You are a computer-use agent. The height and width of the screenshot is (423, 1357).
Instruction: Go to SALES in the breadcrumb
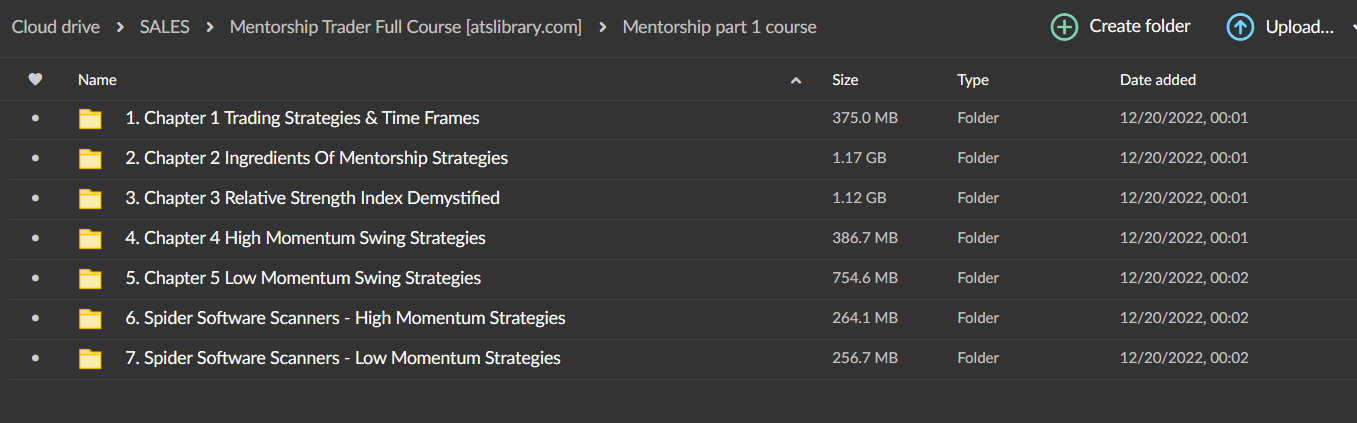click(x=165, y=27)
